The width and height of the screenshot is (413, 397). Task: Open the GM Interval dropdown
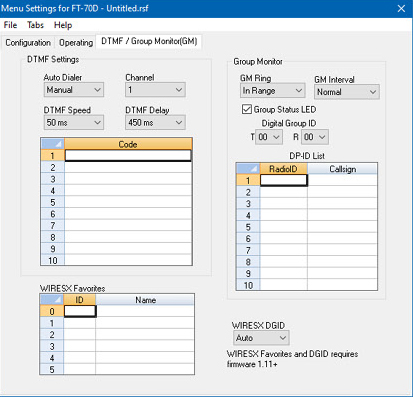[347, 92]
